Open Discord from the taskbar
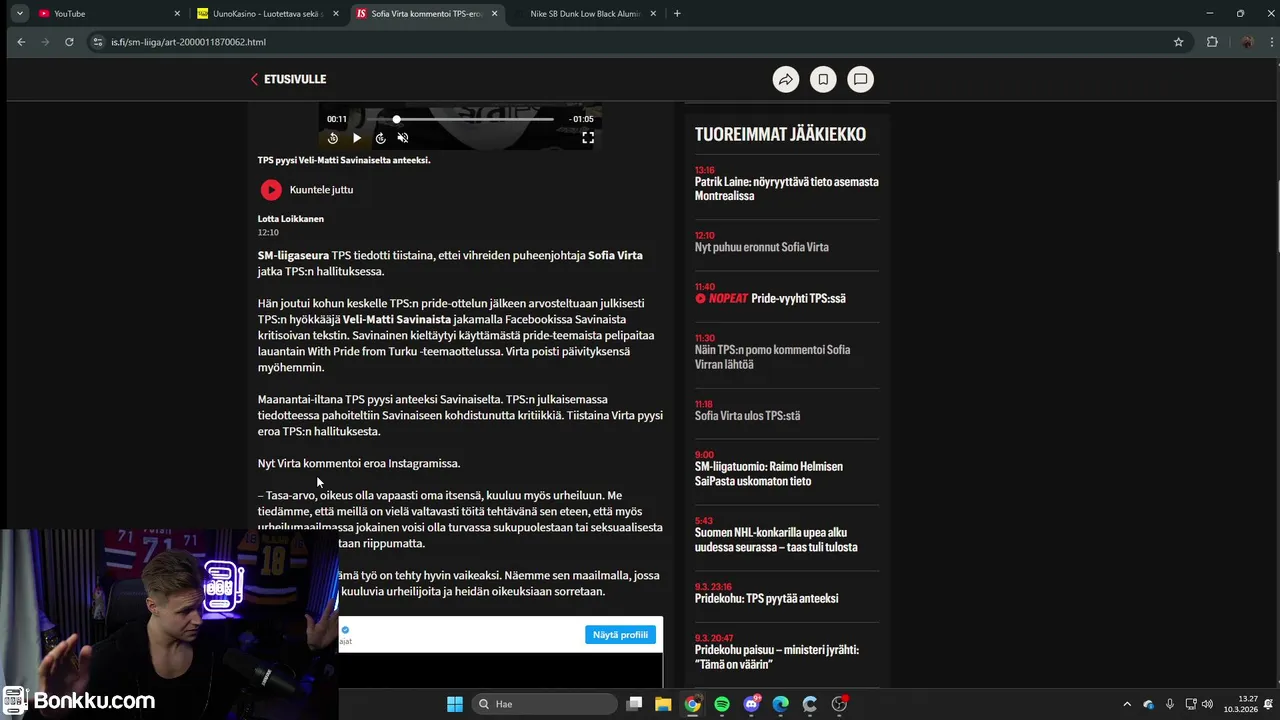Image resolution: width=1280 pixels, height=720 pixels. point(751,704)
